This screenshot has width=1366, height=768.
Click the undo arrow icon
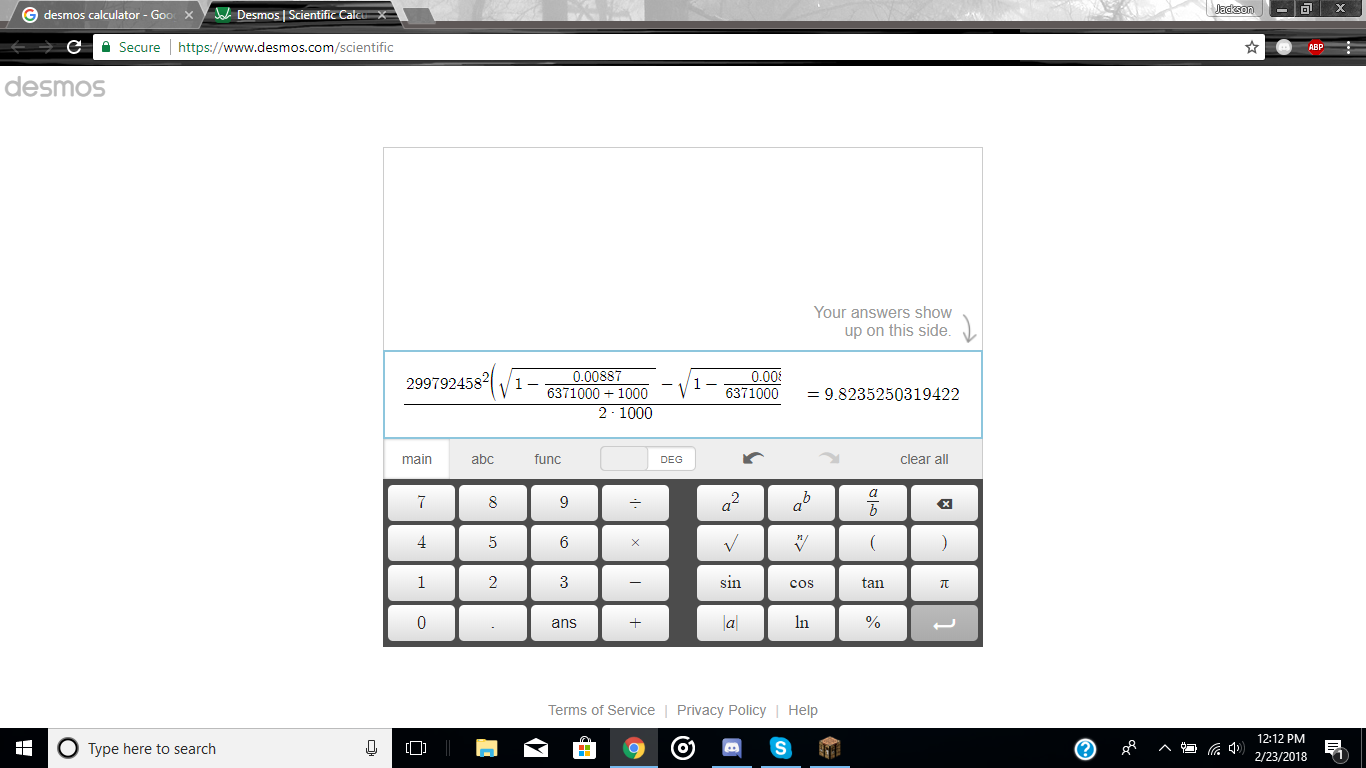click(x=753, y=459)
